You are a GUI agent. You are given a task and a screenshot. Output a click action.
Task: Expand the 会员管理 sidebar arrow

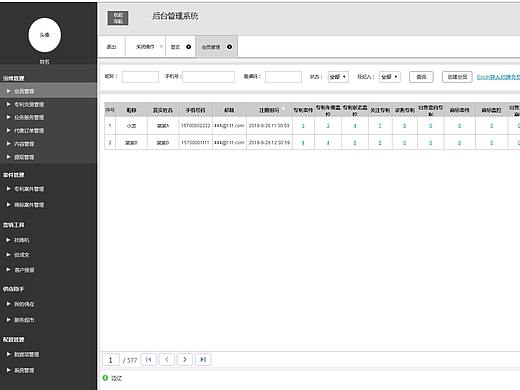9,91
